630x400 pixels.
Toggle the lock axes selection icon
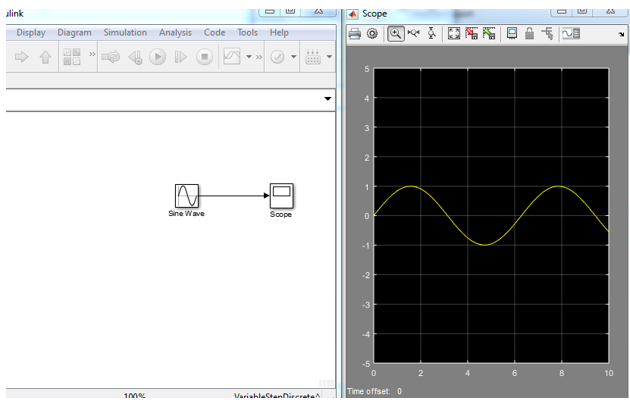(530, 34)
